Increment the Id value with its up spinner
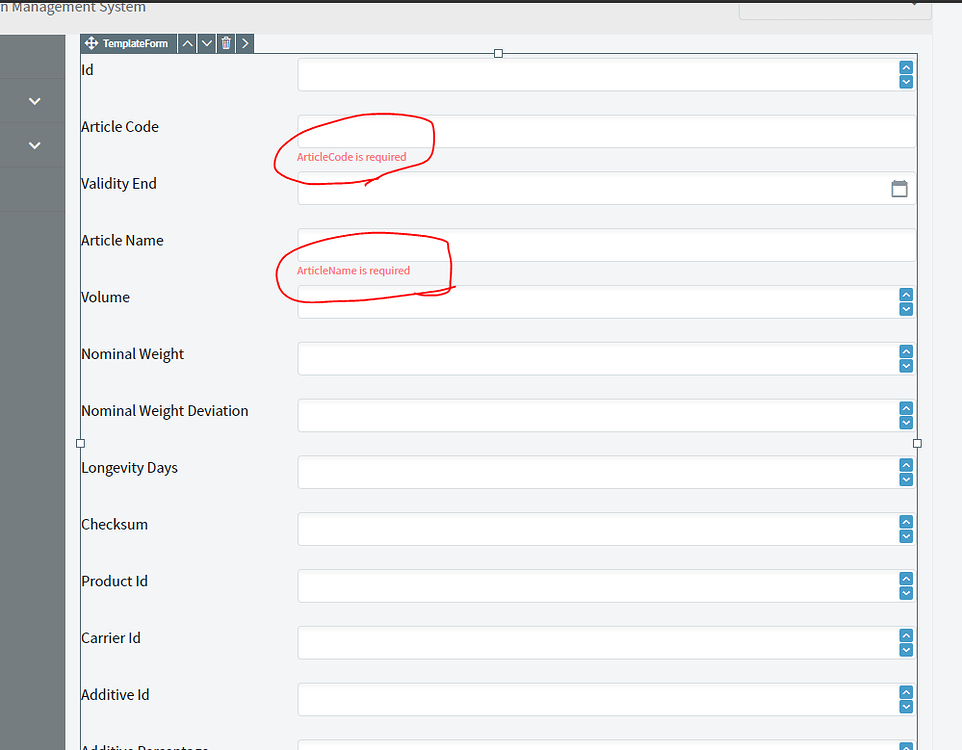 coord(906,66)
